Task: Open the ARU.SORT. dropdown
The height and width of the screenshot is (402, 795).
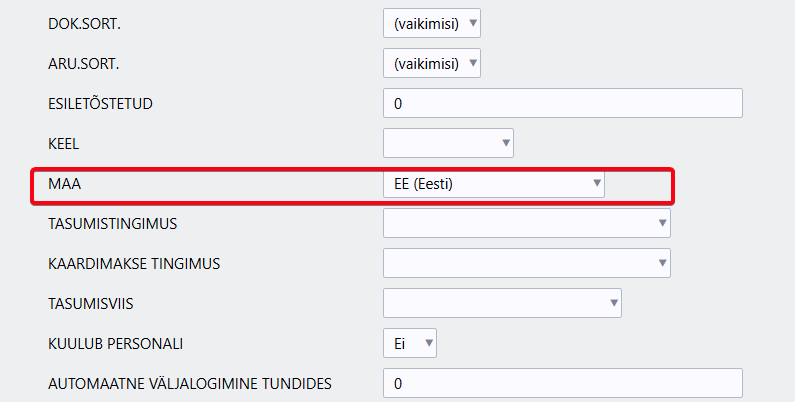Action: (432, 64)
